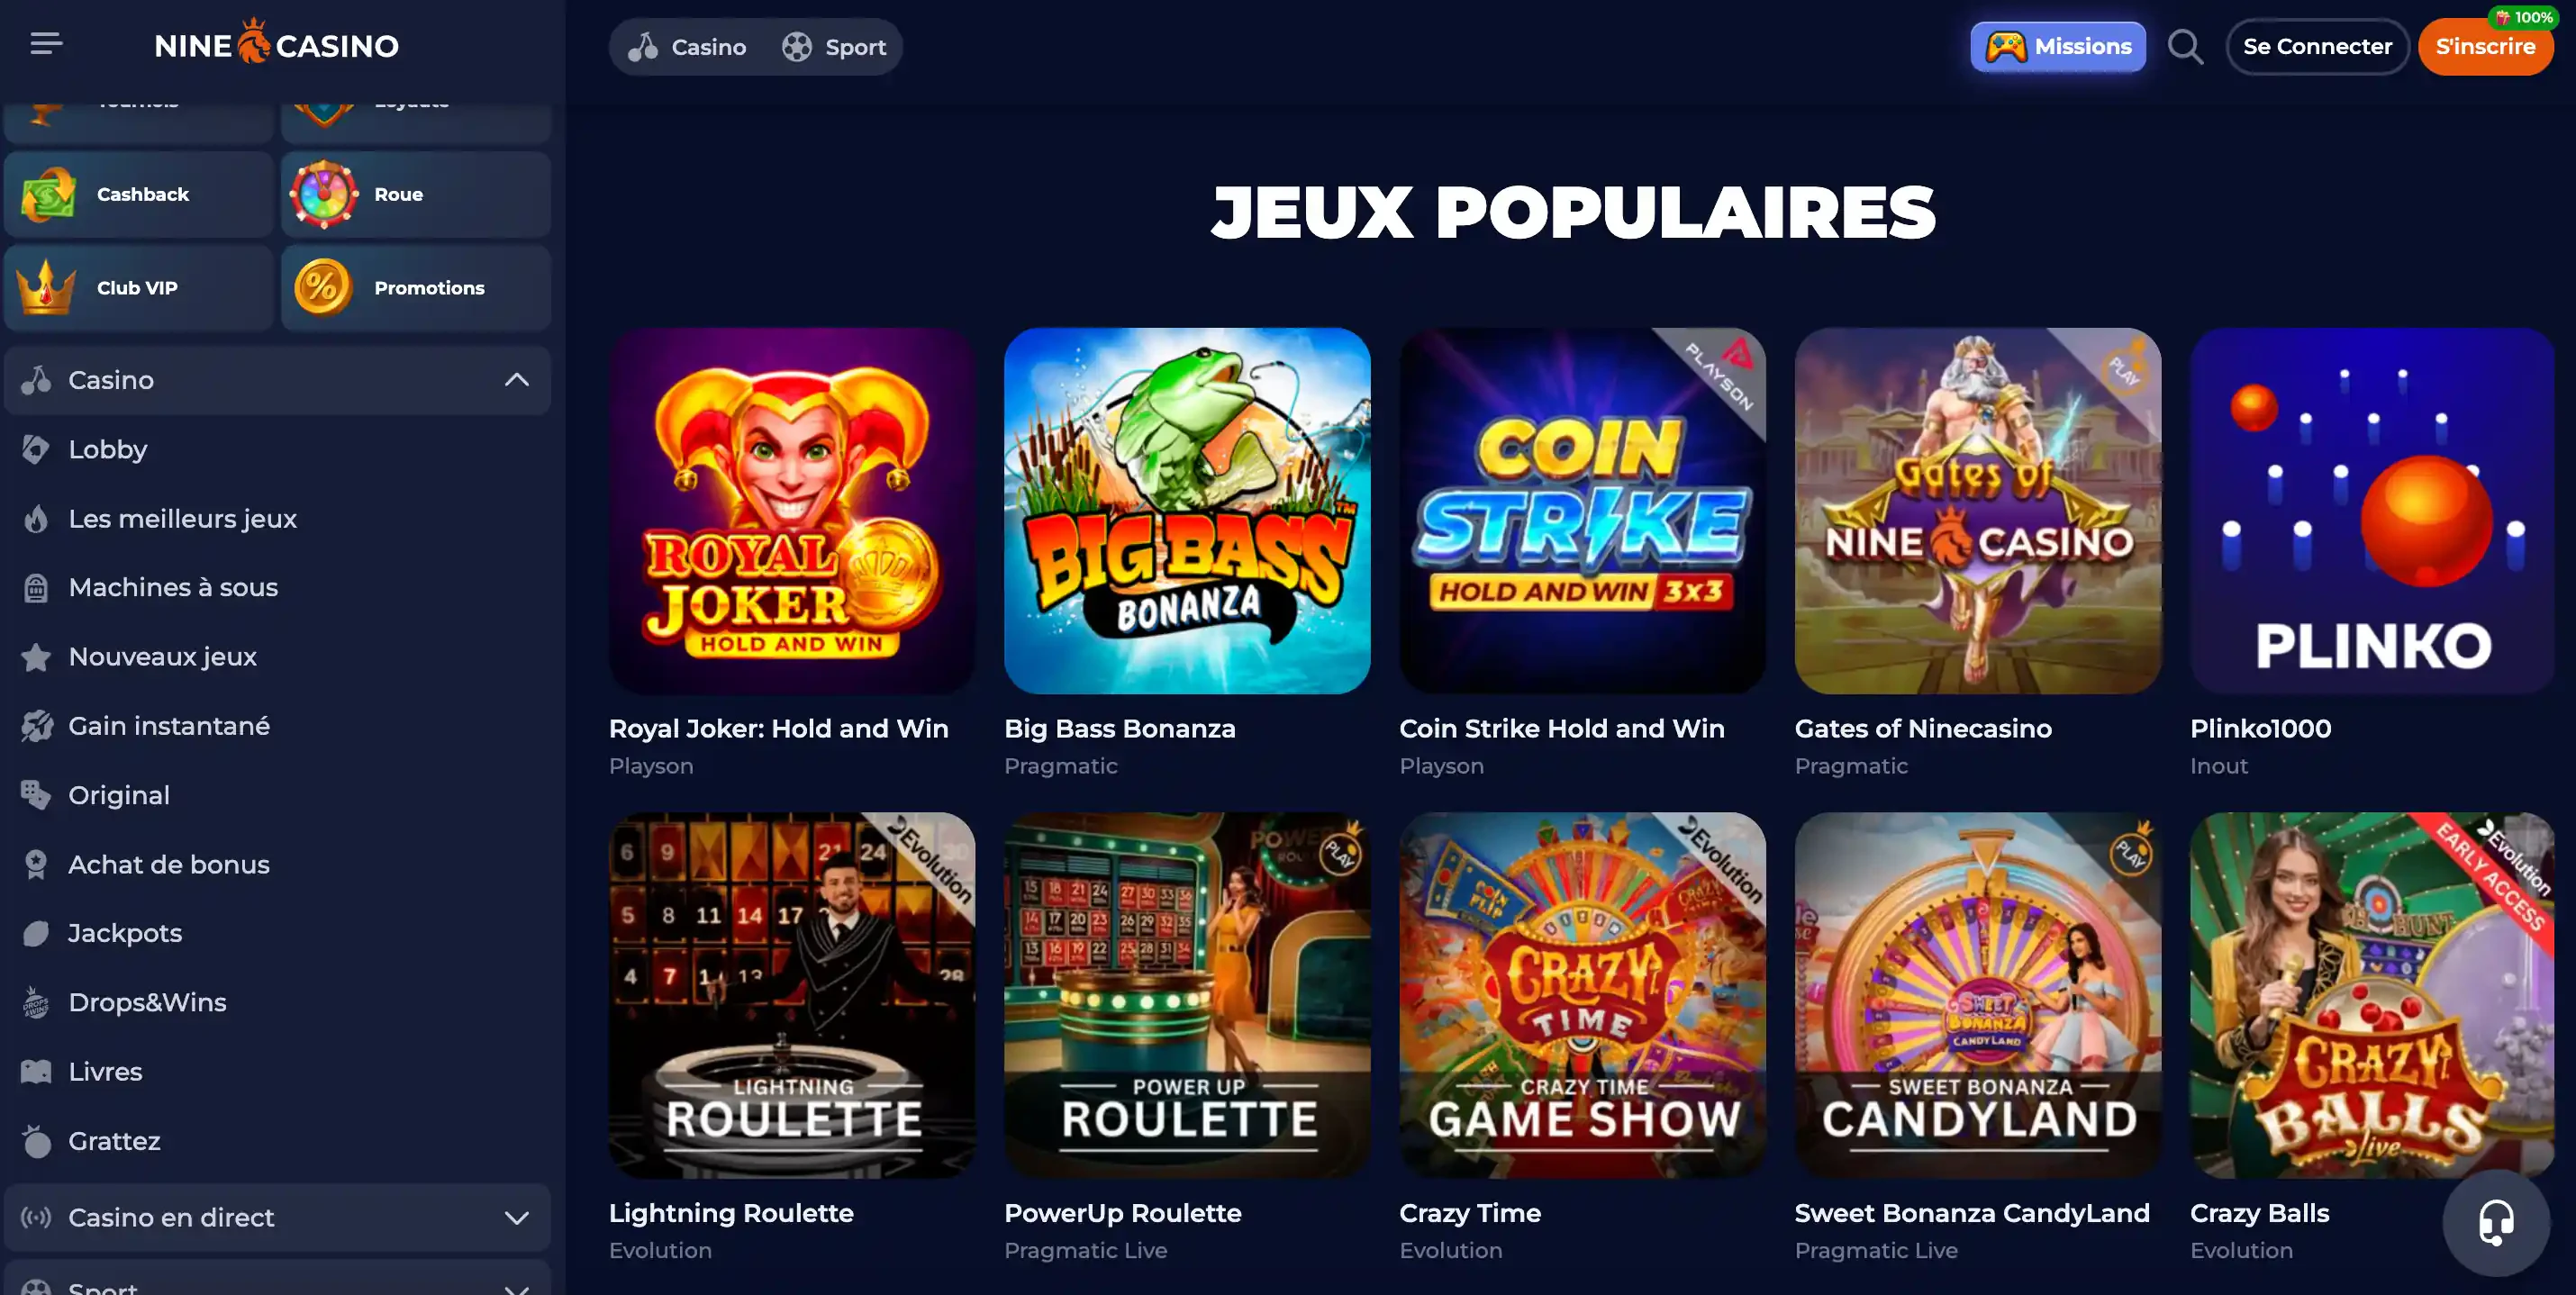This screenshot has width=2576, height=1295.
Task: Expand the Casino en direct section
Action: tap(516, 1217)
